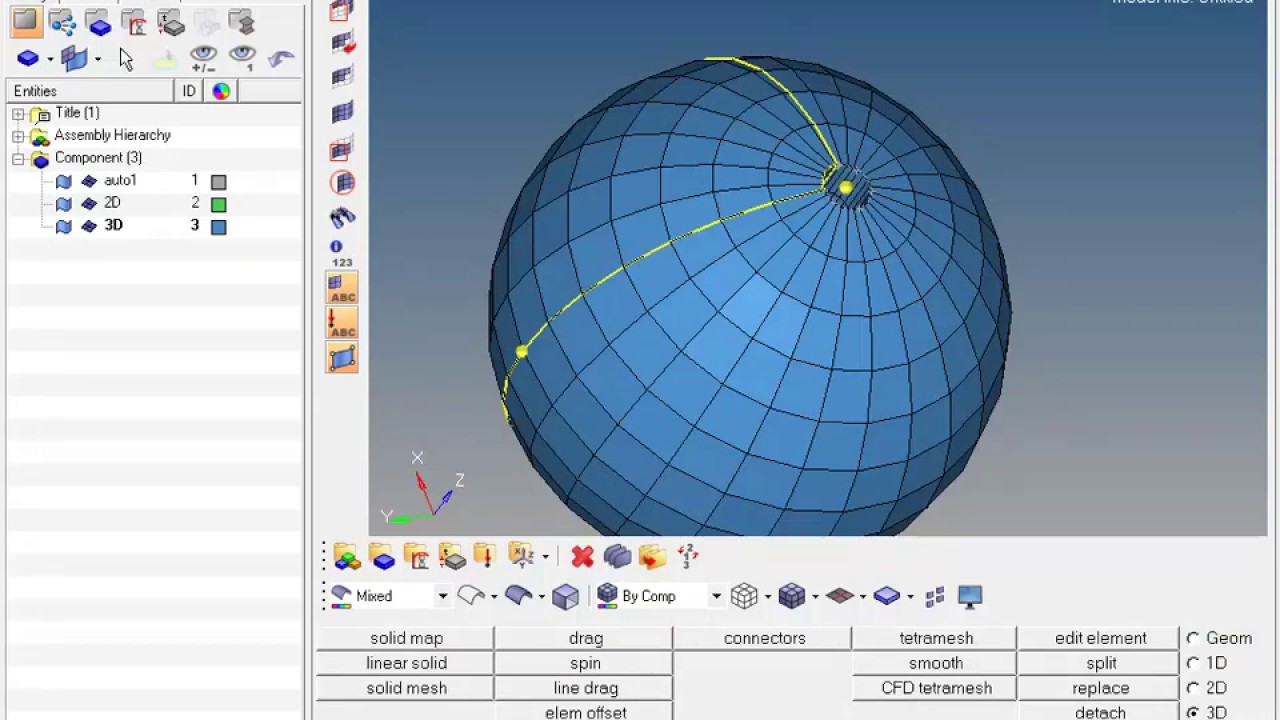
Task: Open the material view folder icon
Action: 241,21
